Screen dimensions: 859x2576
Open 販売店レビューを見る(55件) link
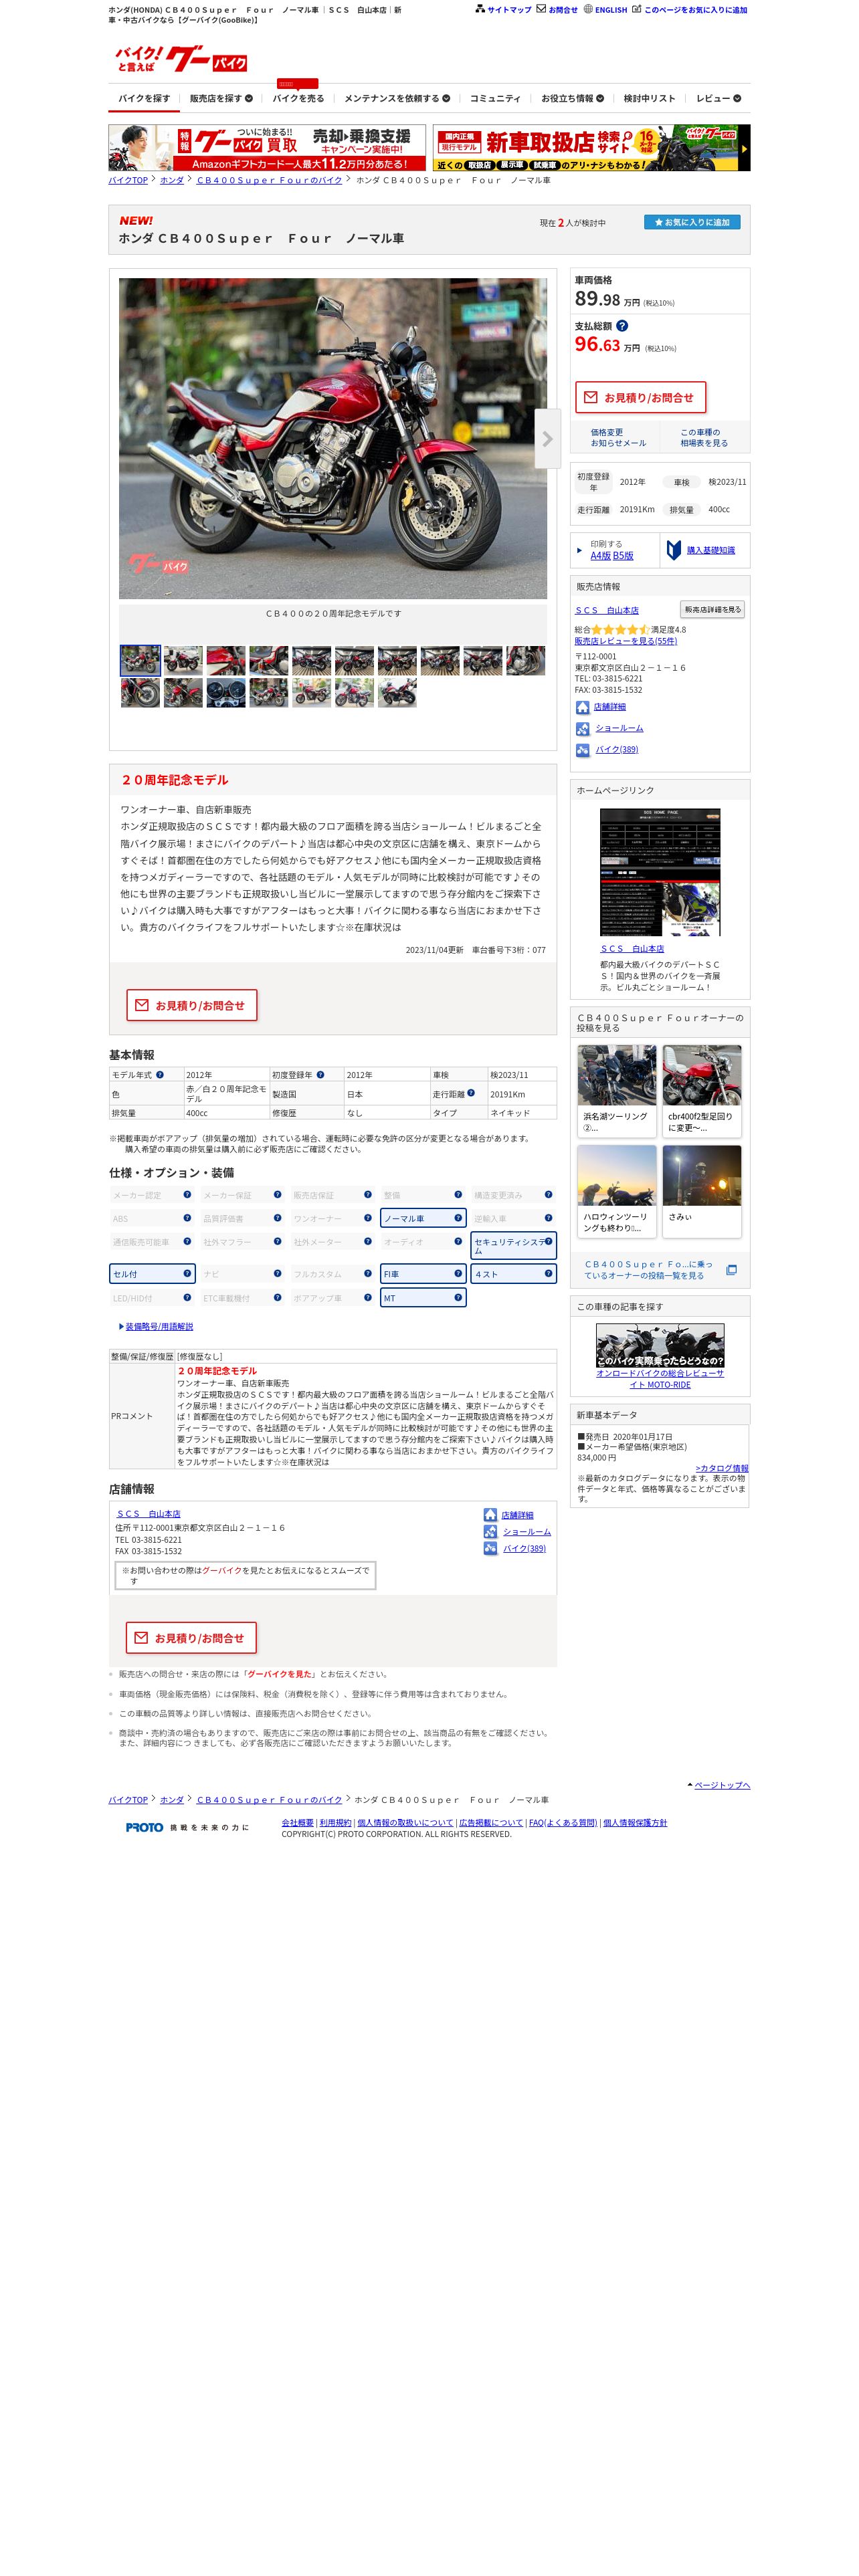pos(625,641)
